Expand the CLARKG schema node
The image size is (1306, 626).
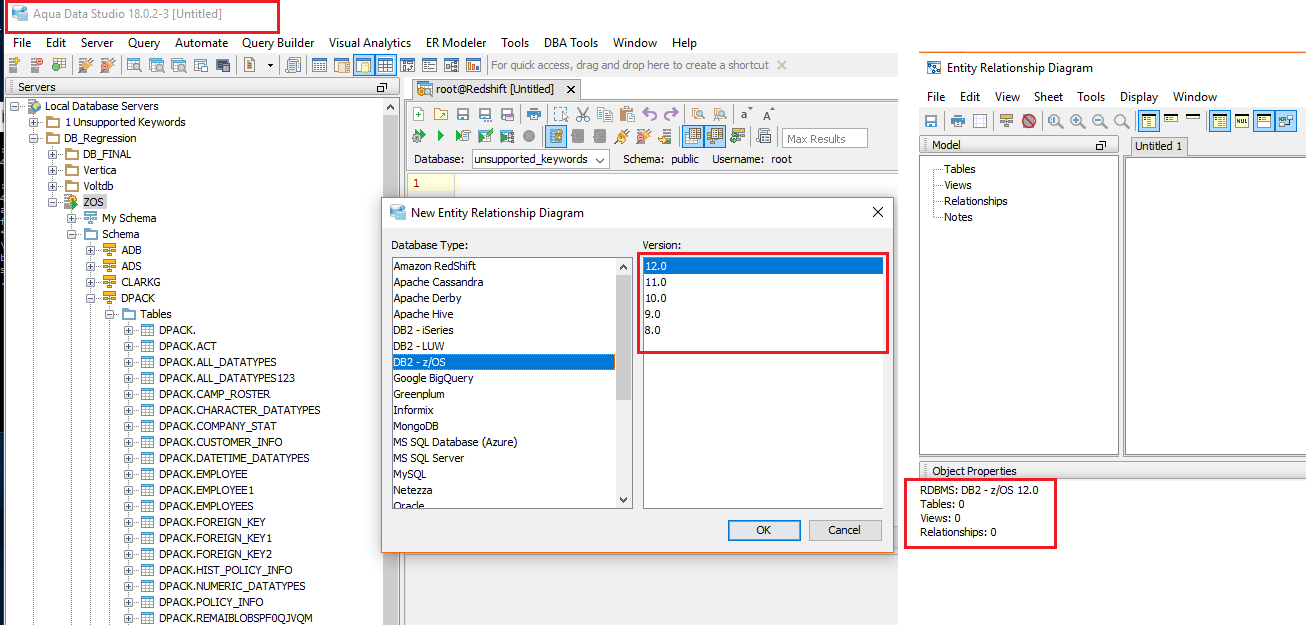pos(91,282)
